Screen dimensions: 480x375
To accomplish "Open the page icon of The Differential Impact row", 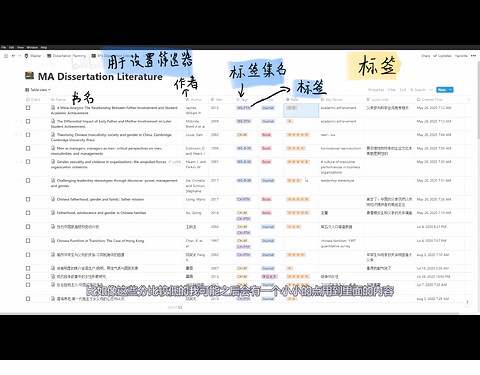I will click(x=53, y=121).
